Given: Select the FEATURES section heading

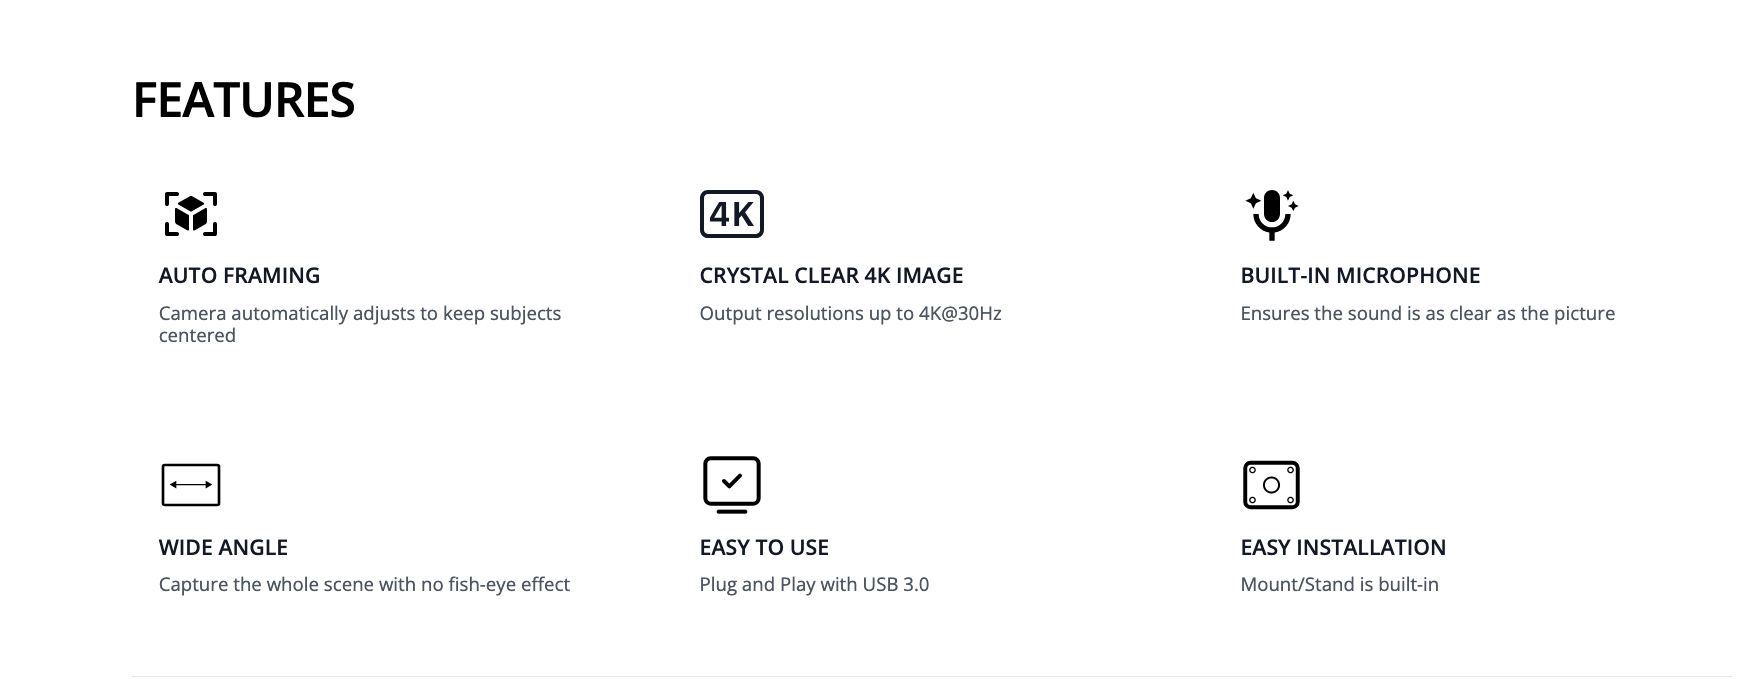Looking at the screenshot, I should pyautogui.click(x=244, y=100).
